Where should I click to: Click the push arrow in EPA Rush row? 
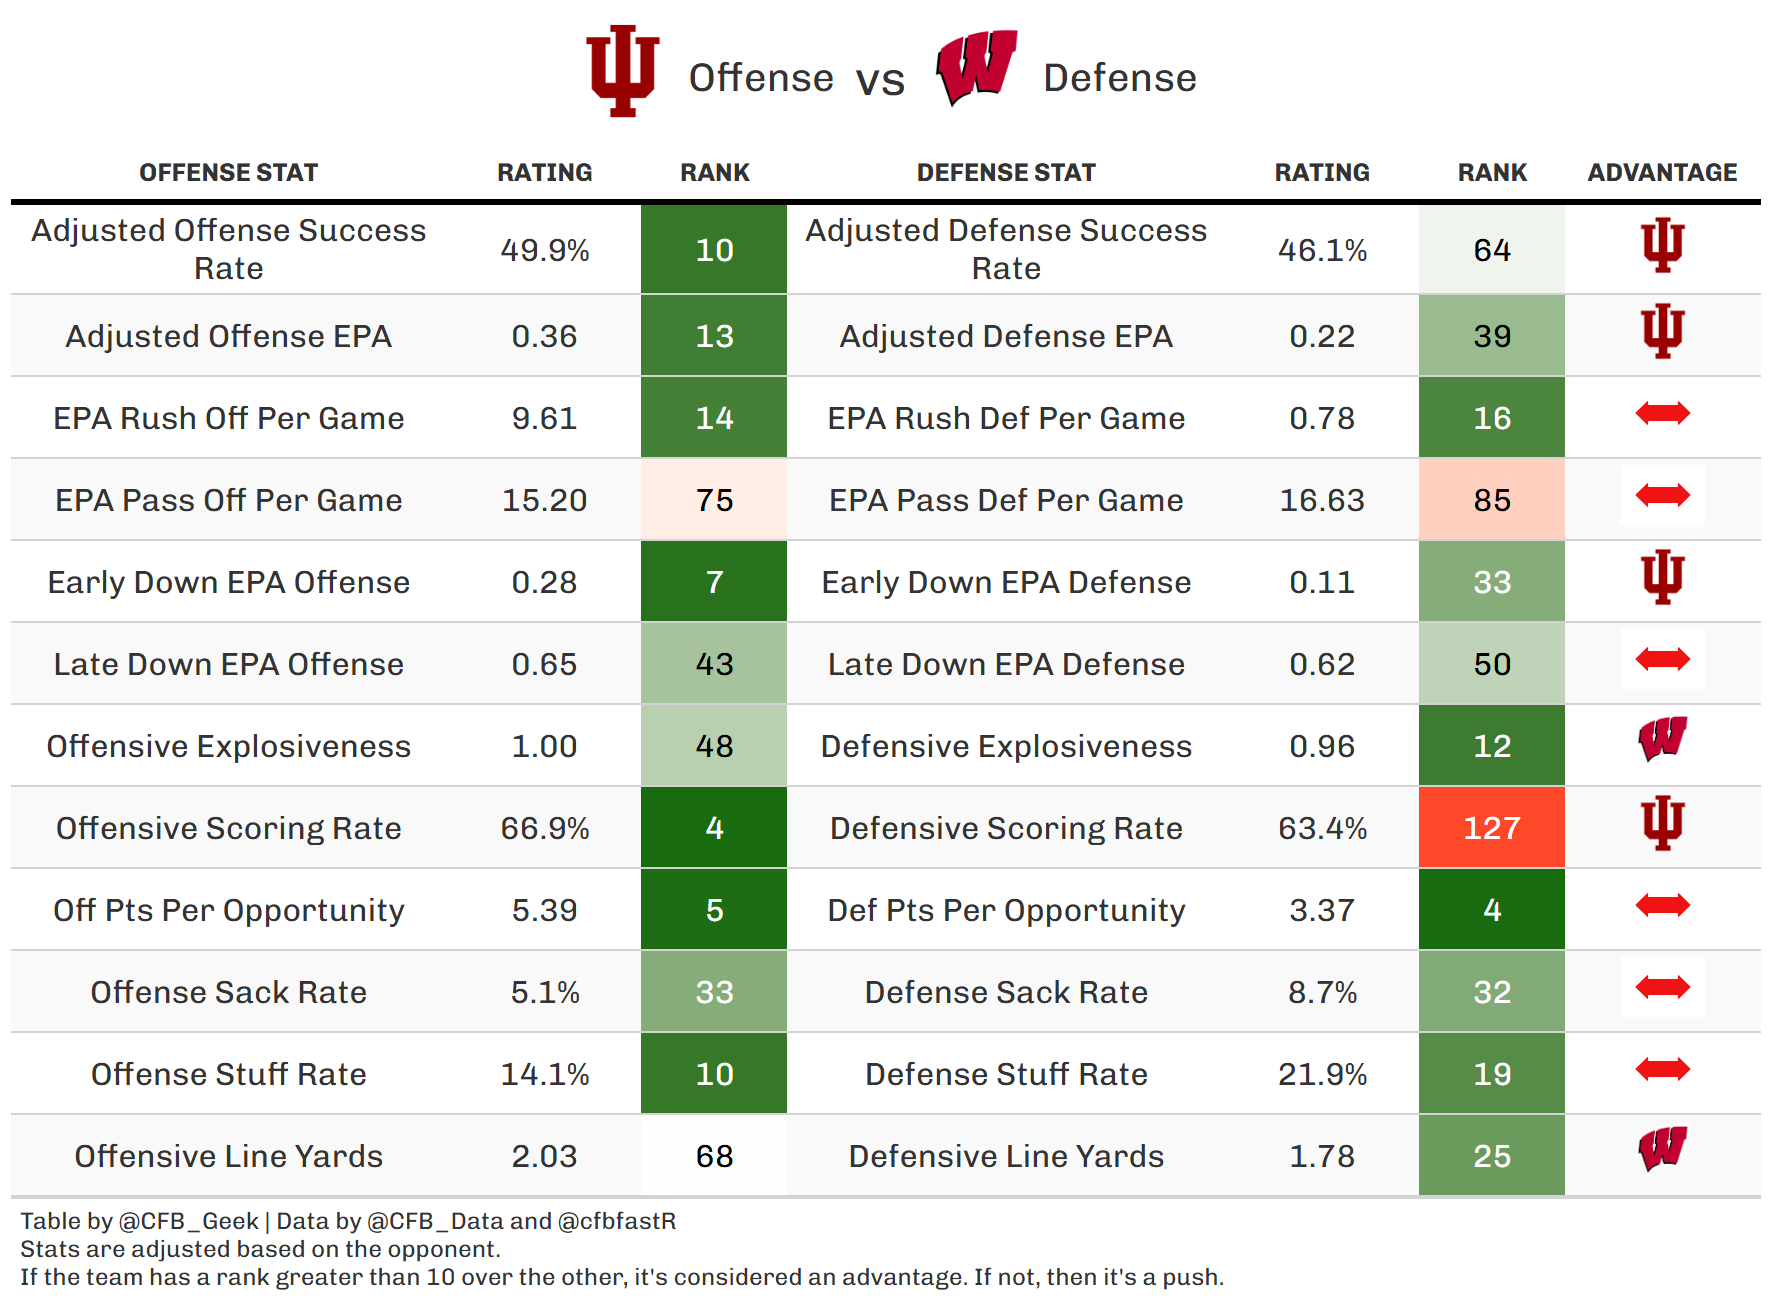[x=1662, y=413]
